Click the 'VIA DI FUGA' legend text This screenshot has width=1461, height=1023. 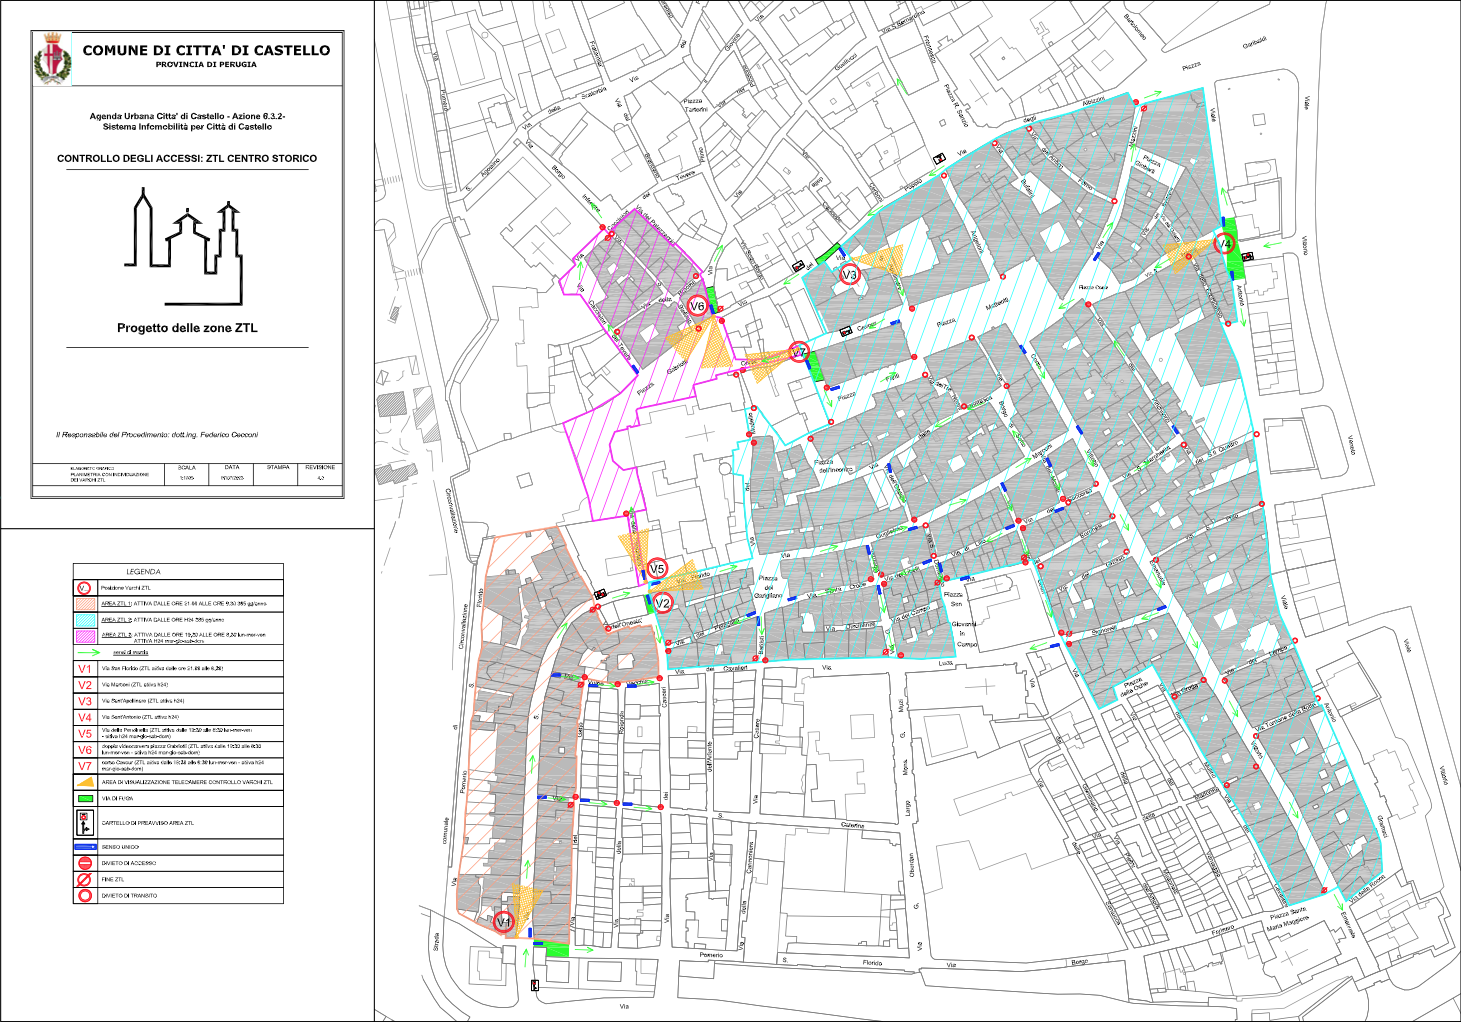point(117,798)
